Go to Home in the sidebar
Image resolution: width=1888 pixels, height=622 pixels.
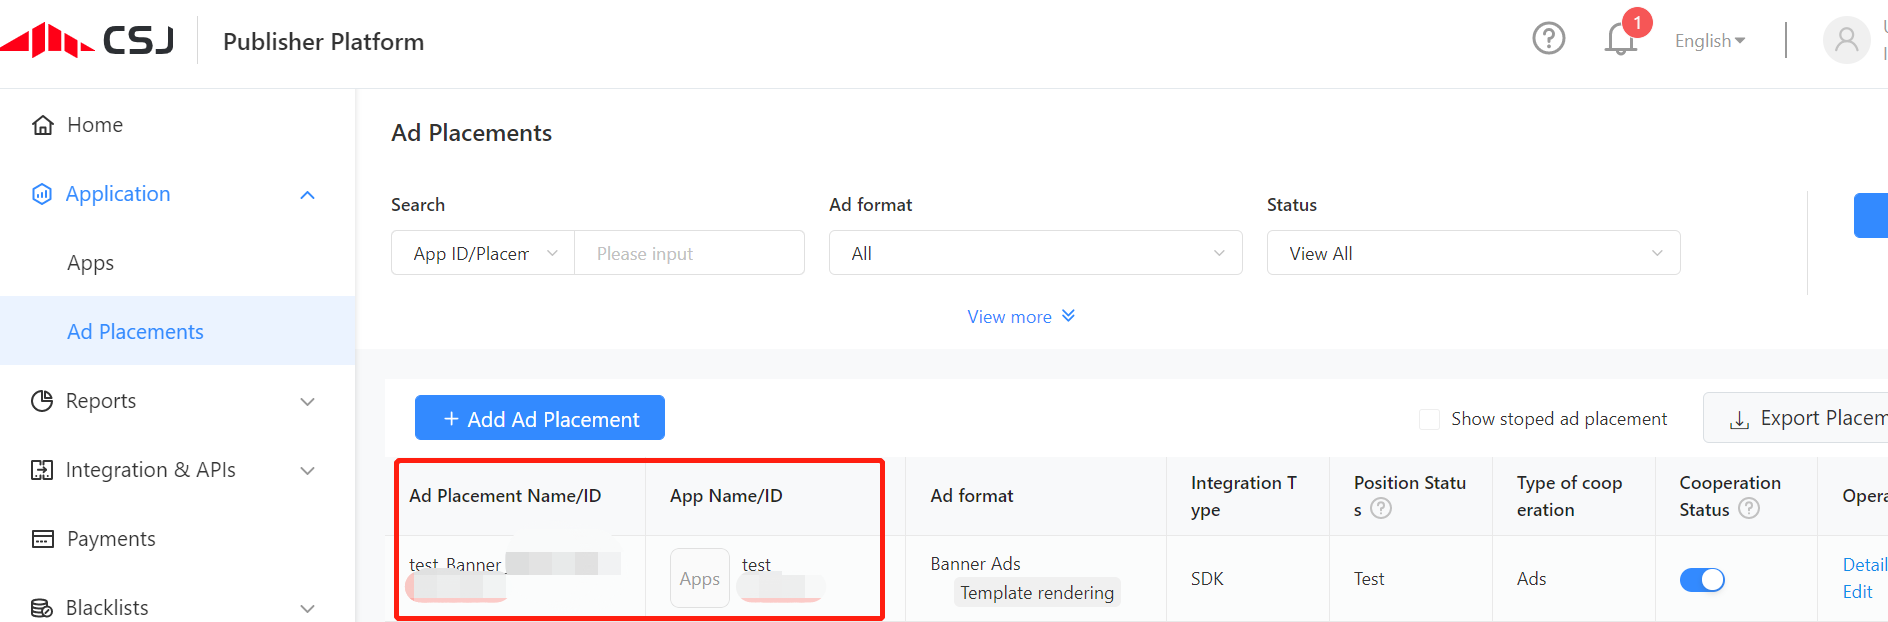[x=94, y=125]
